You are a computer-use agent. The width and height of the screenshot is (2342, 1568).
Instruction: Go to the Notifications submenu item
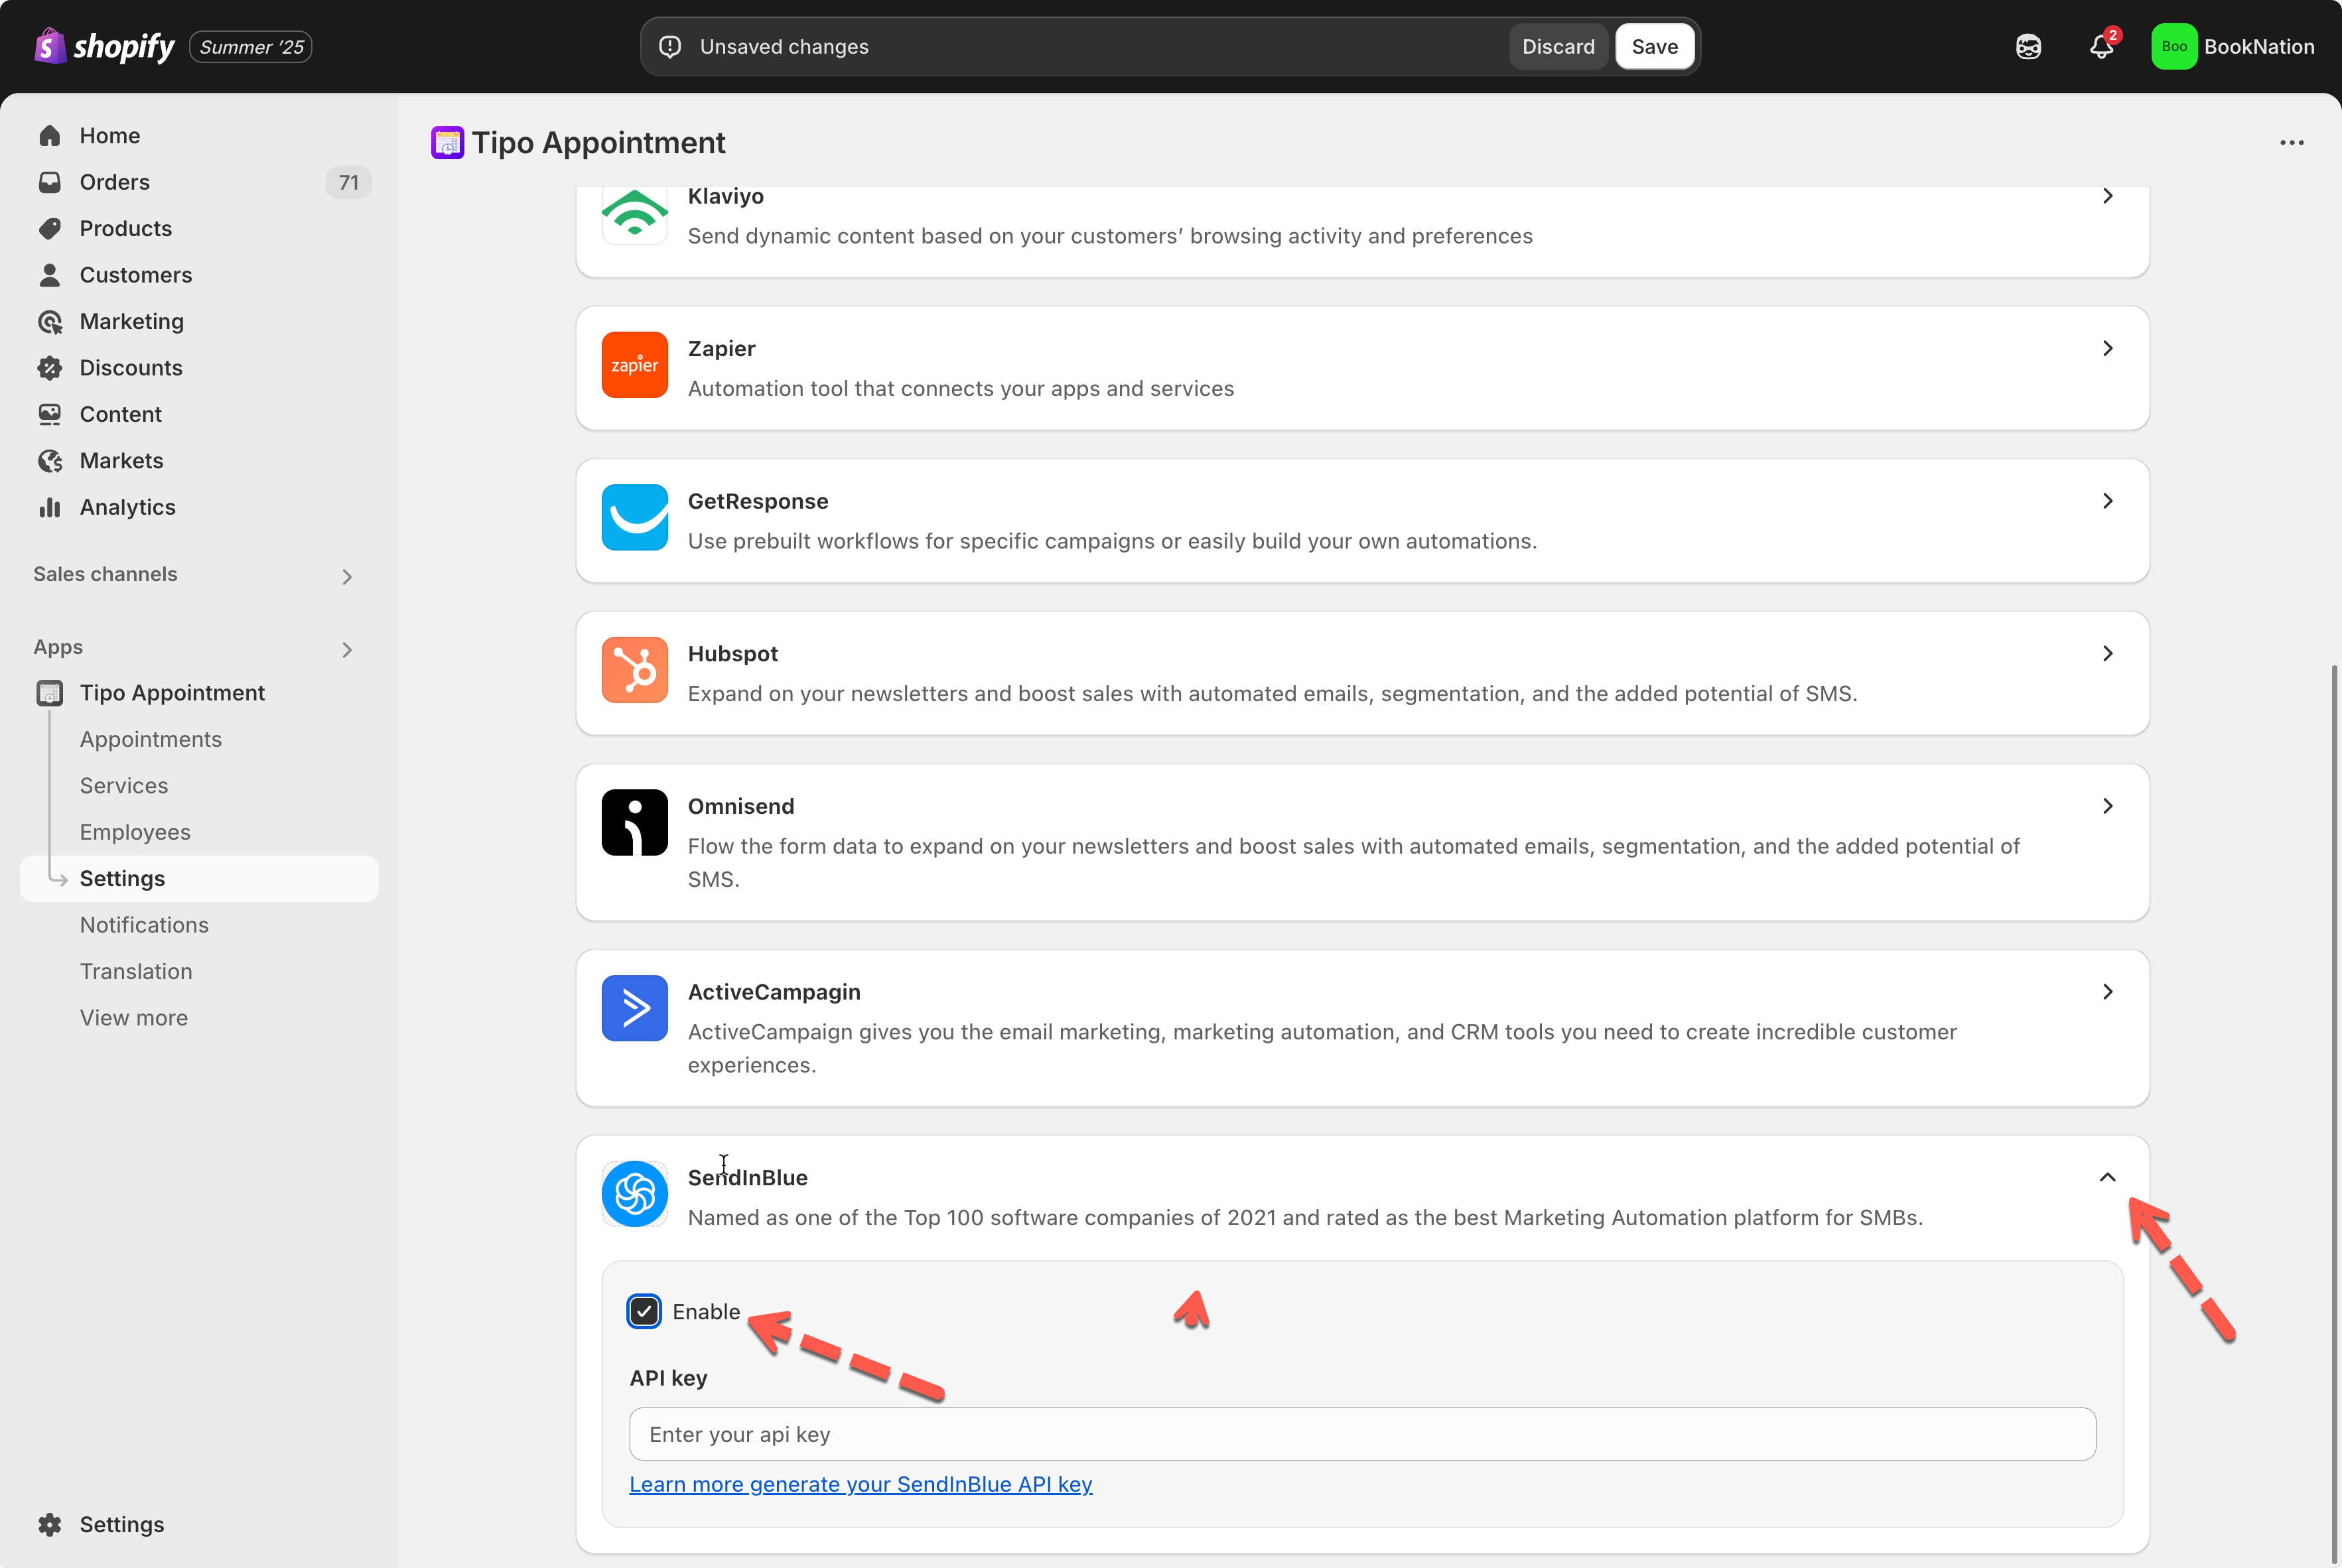point(144,925)
